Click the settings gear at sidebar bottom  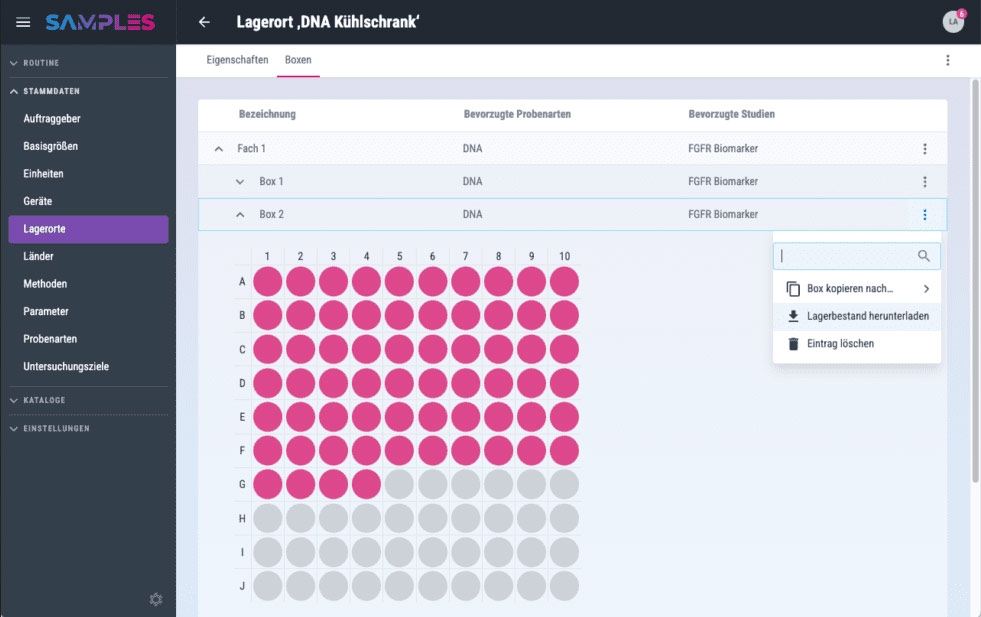[156, 599]
